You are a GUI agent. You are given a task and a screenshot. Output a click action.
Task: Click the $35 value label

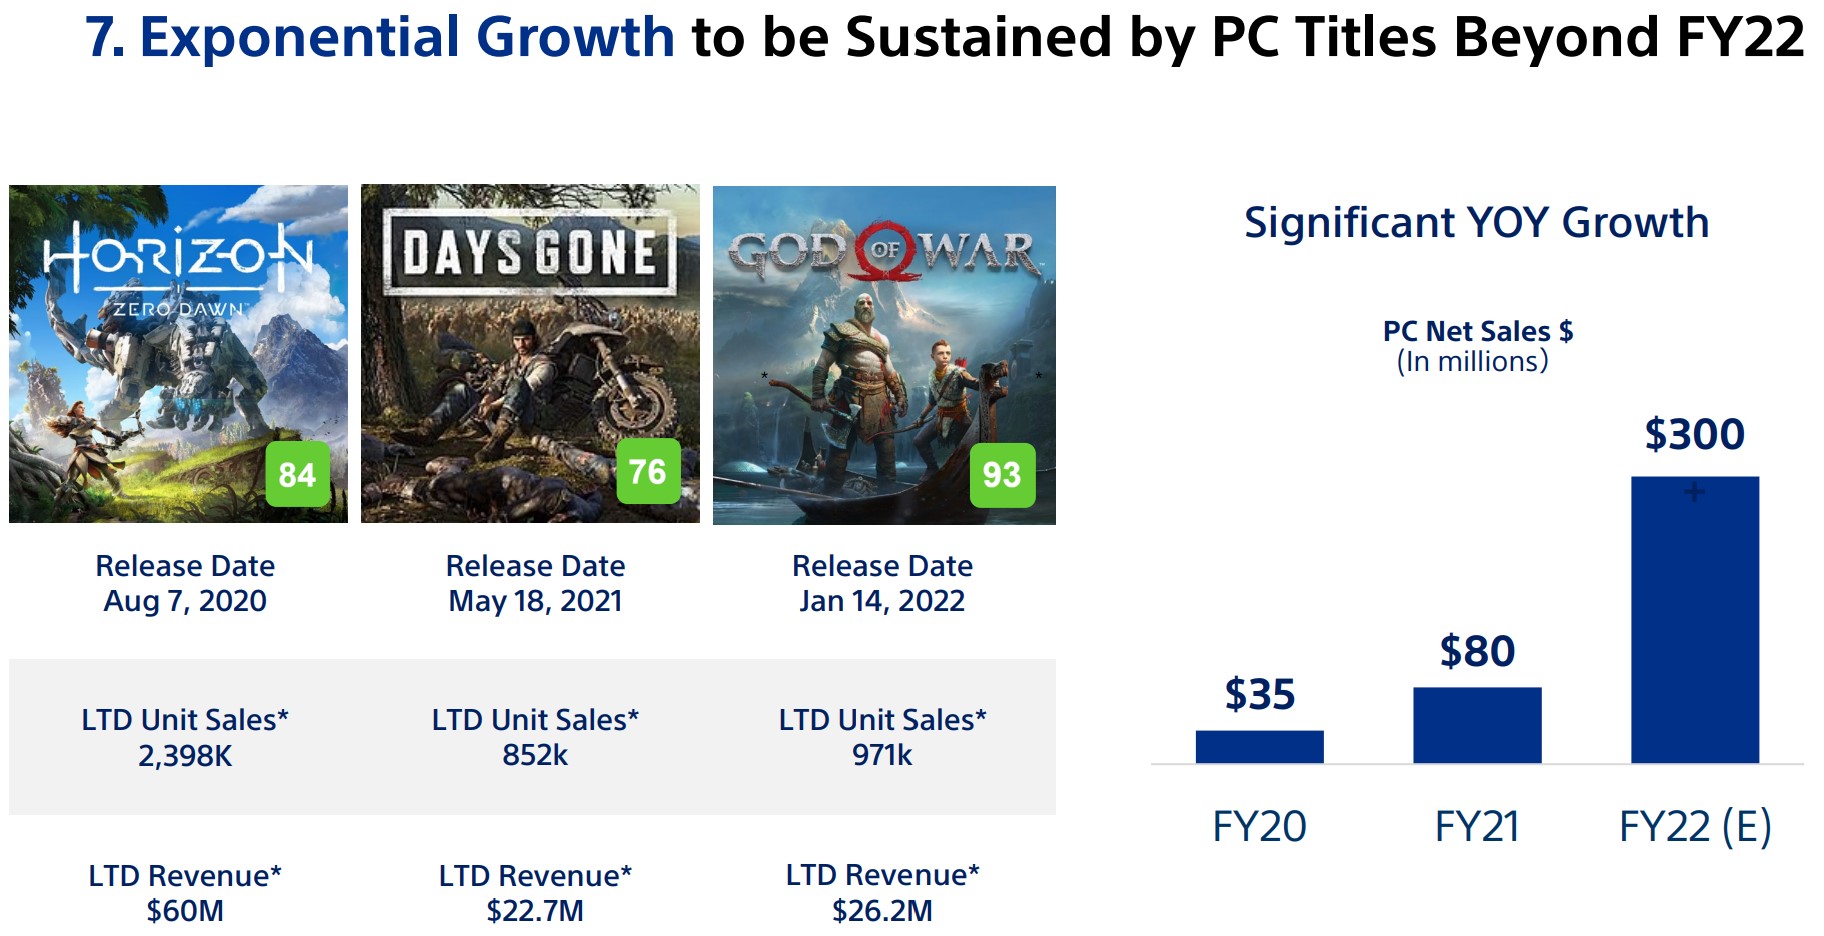coord(1259,694)
